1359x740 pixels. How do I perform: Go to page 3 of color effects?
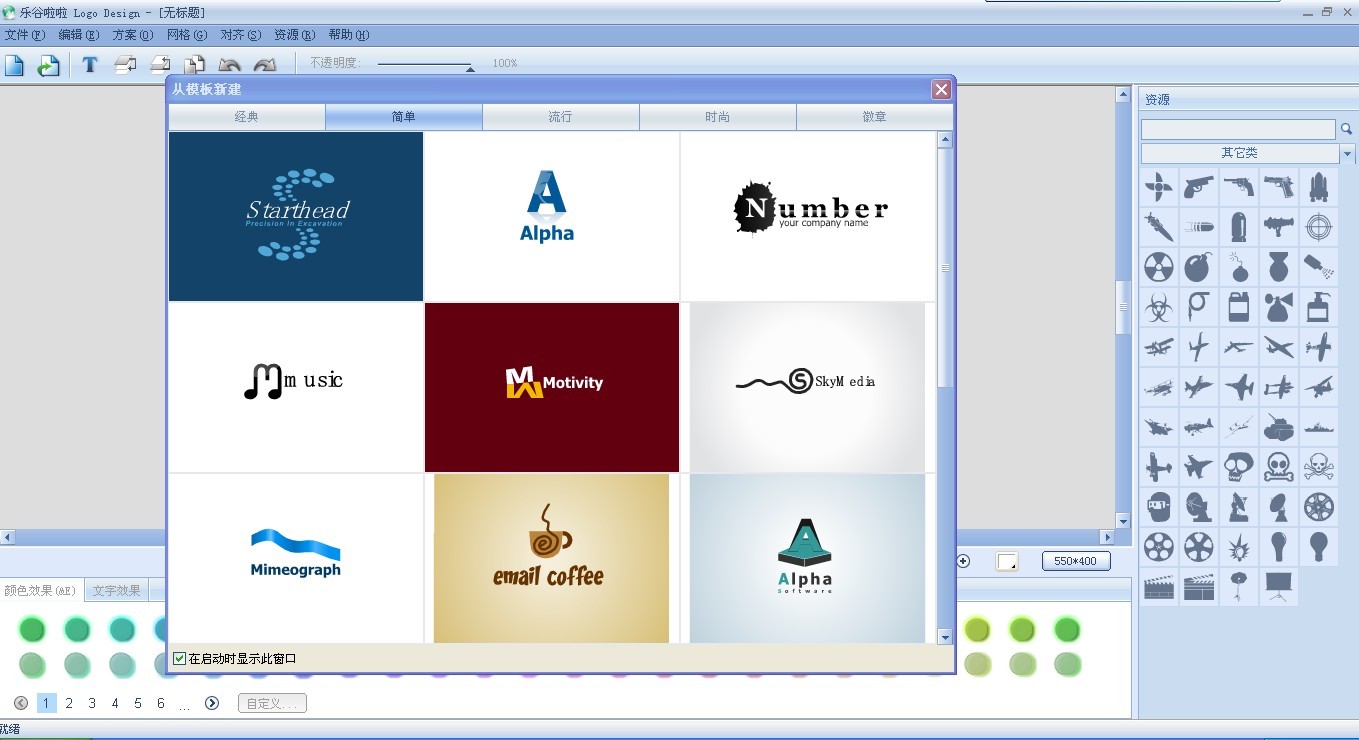point(92,703)
